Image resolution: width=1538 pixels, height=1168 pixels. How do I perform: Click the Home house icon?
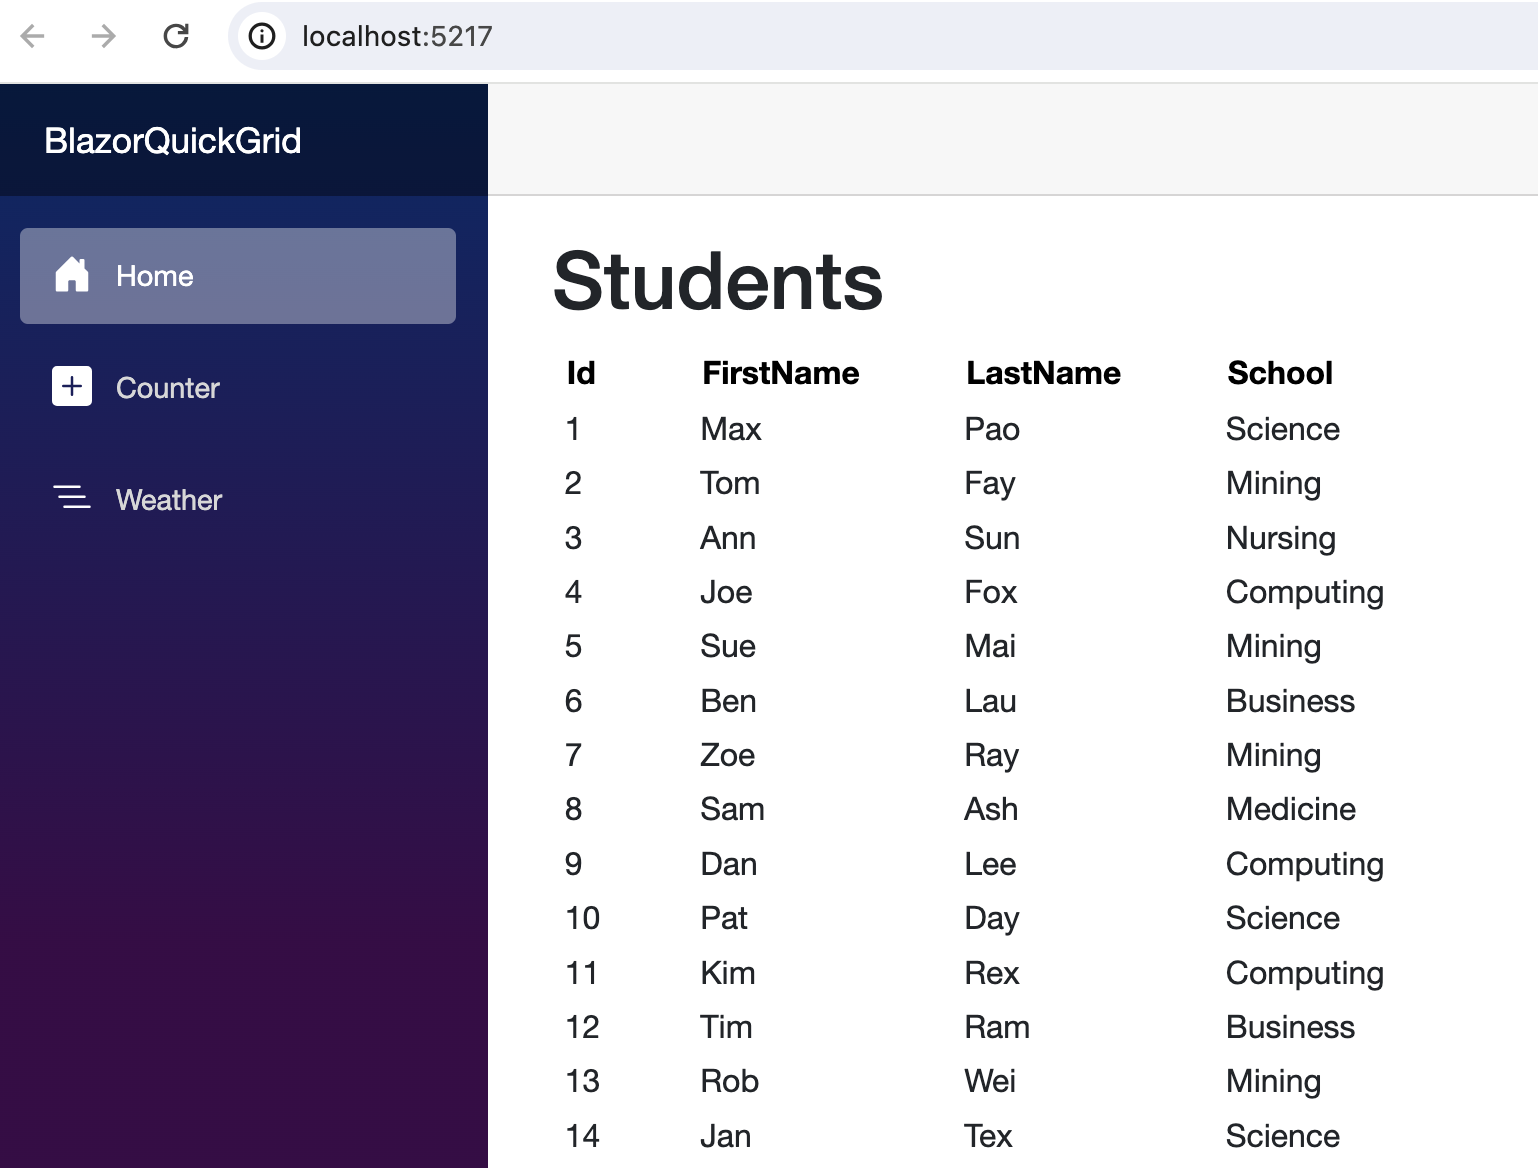[72, 275]
